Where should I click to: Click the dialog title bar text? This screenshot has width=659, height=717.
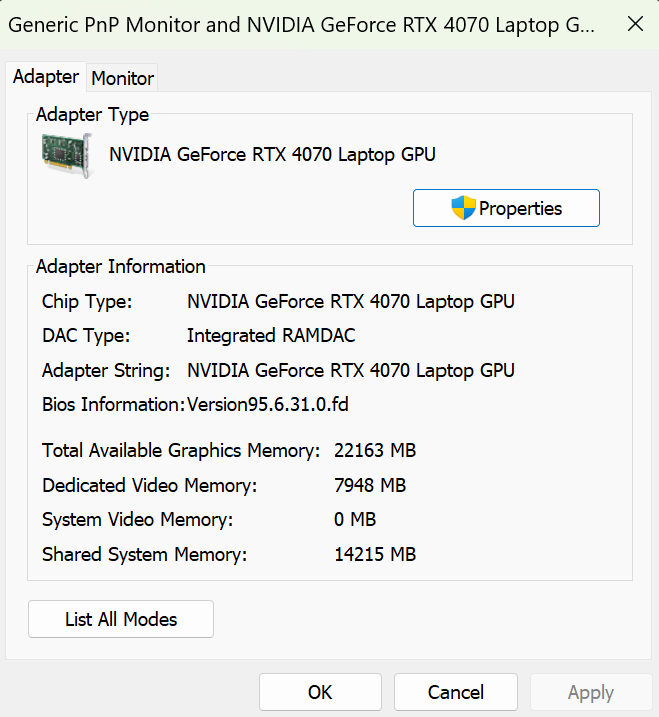pos(300,24)
